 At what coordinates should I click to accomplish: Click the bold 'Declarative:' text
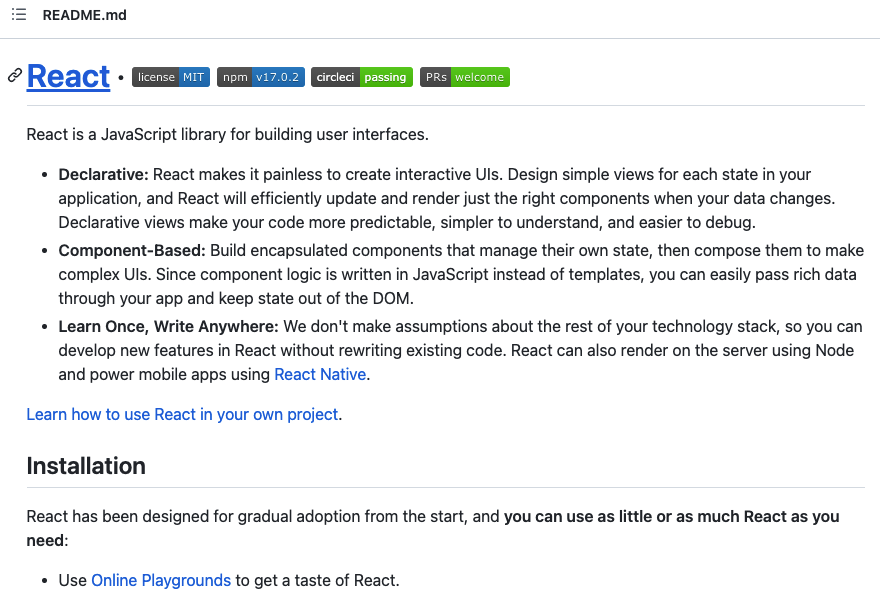103,175
